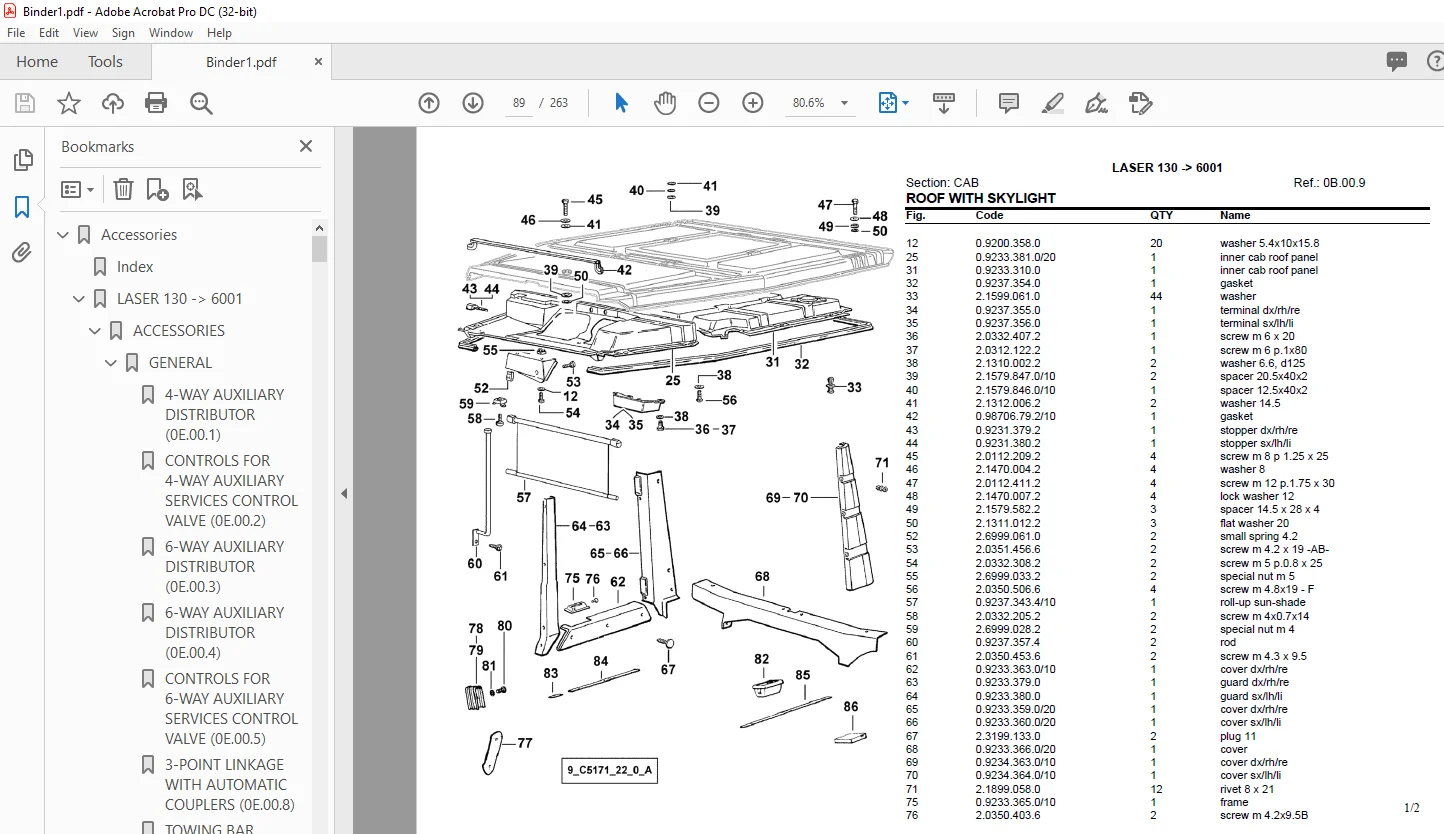The height and width of the screenshot is (834, 1444).
Task: Collapse the Accessories bookmark
Action: 64,235
